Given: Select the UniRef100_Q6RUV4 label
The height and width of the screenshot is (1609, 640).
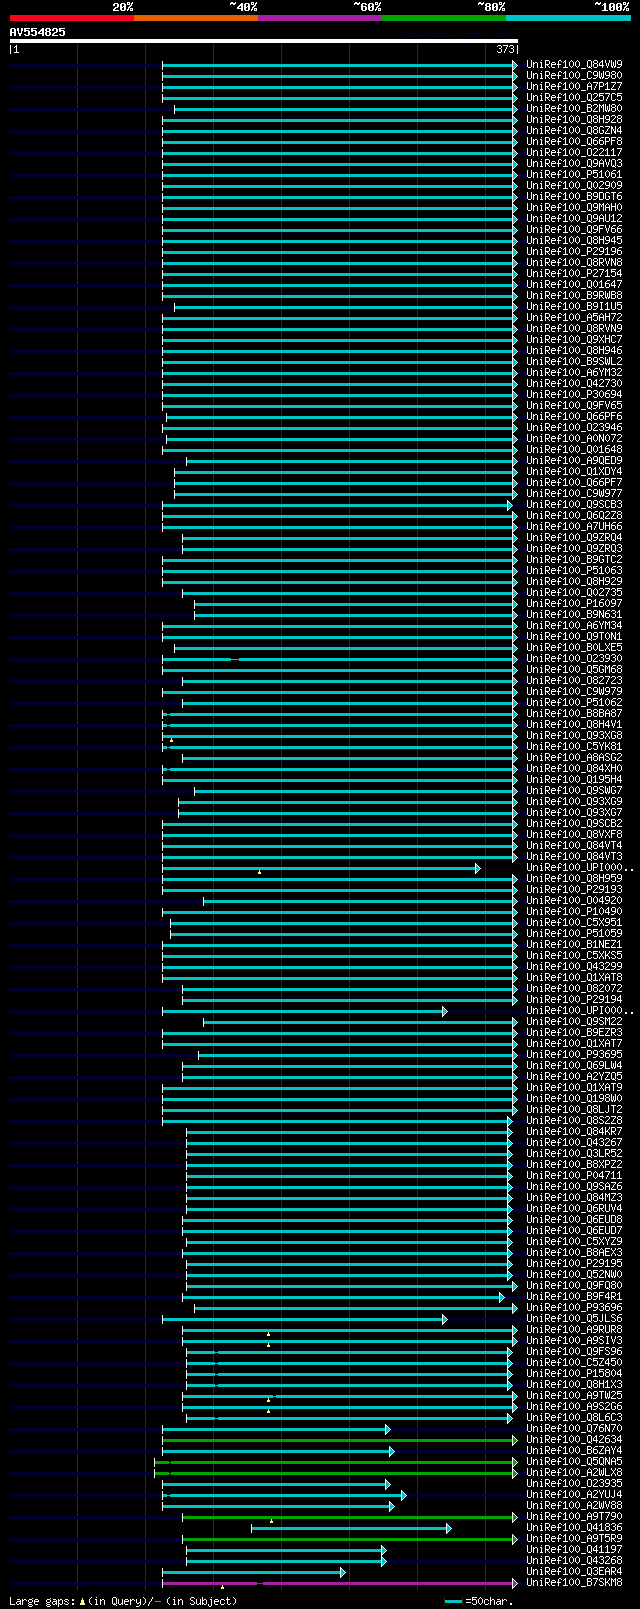Looking at the screenshot, I should click(574, 1209).
